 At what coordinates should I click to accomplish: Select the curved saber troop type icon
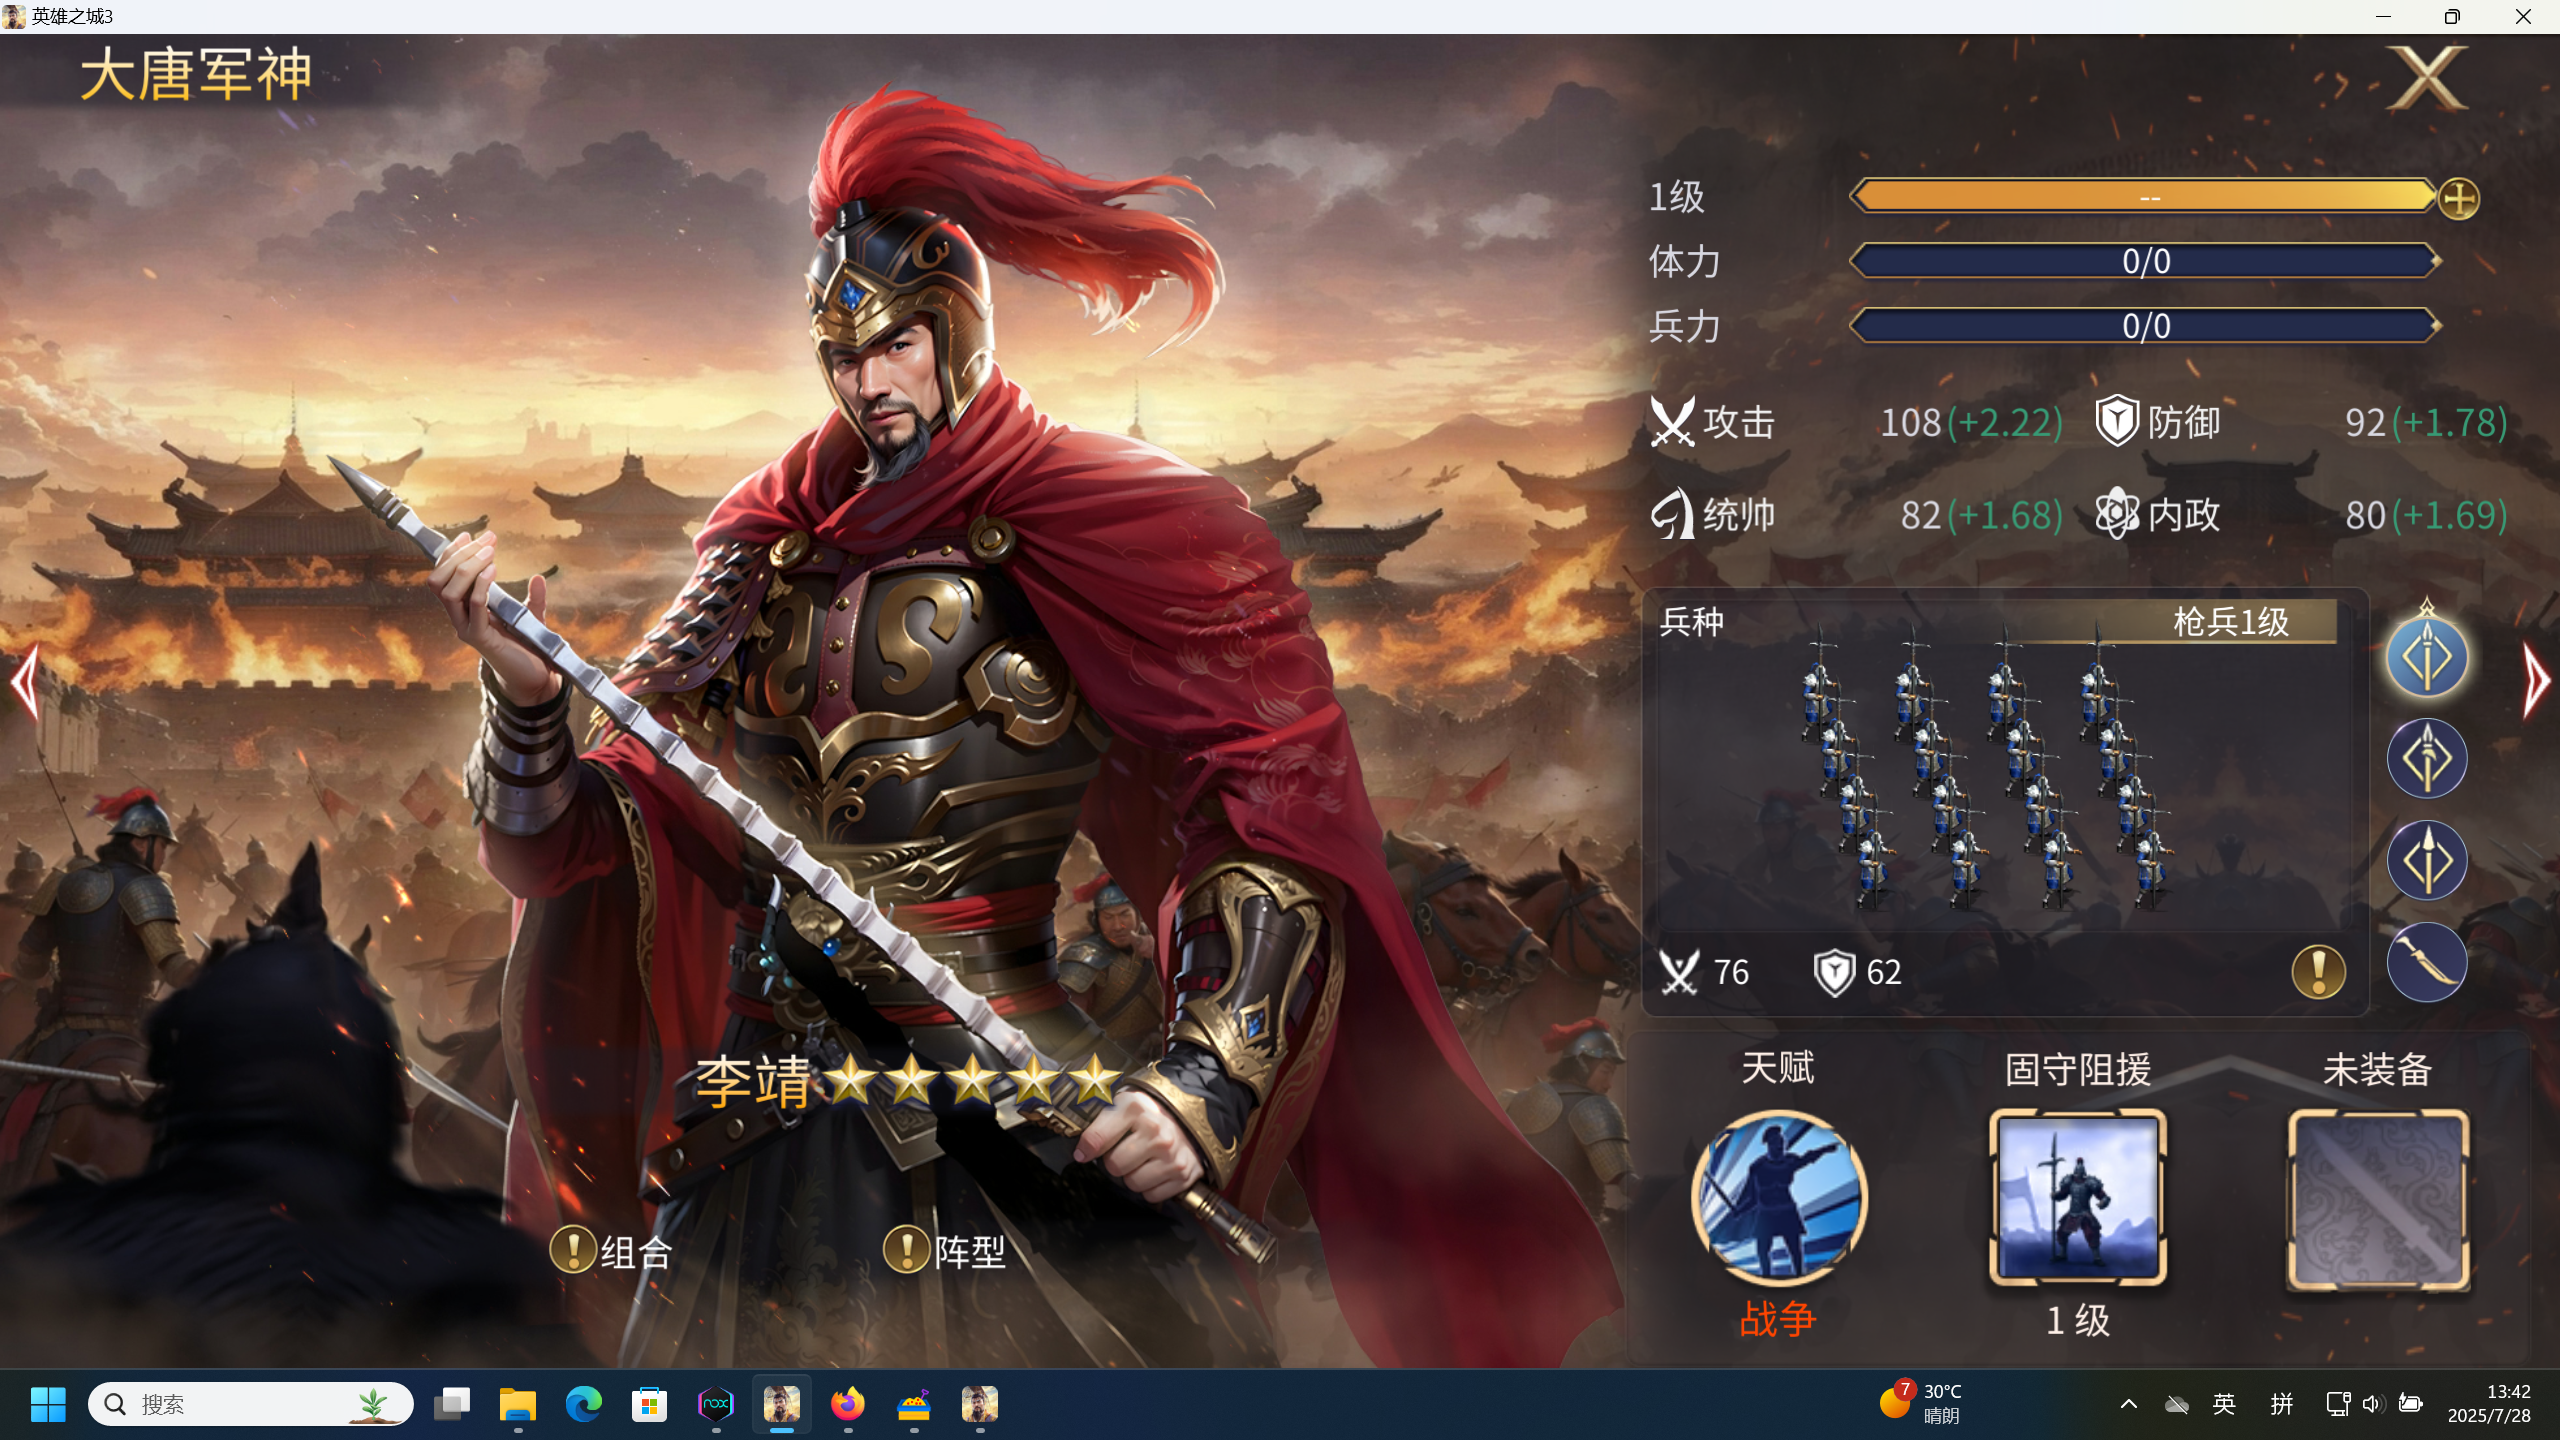[2427, 962]
